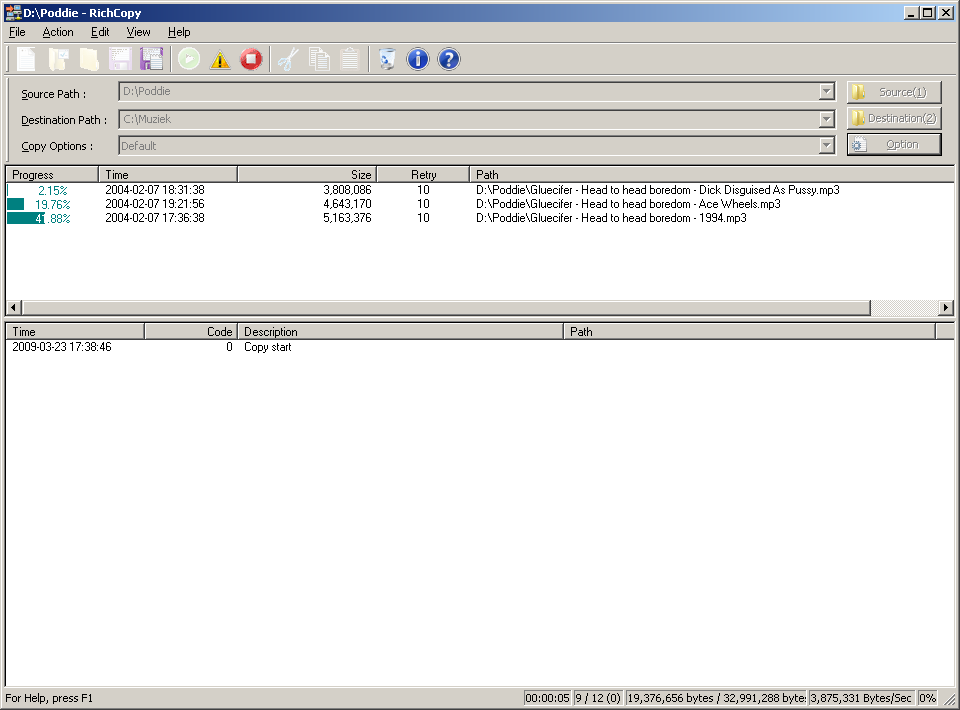
Task: Open the File menu
Action: tap(17, 32)
